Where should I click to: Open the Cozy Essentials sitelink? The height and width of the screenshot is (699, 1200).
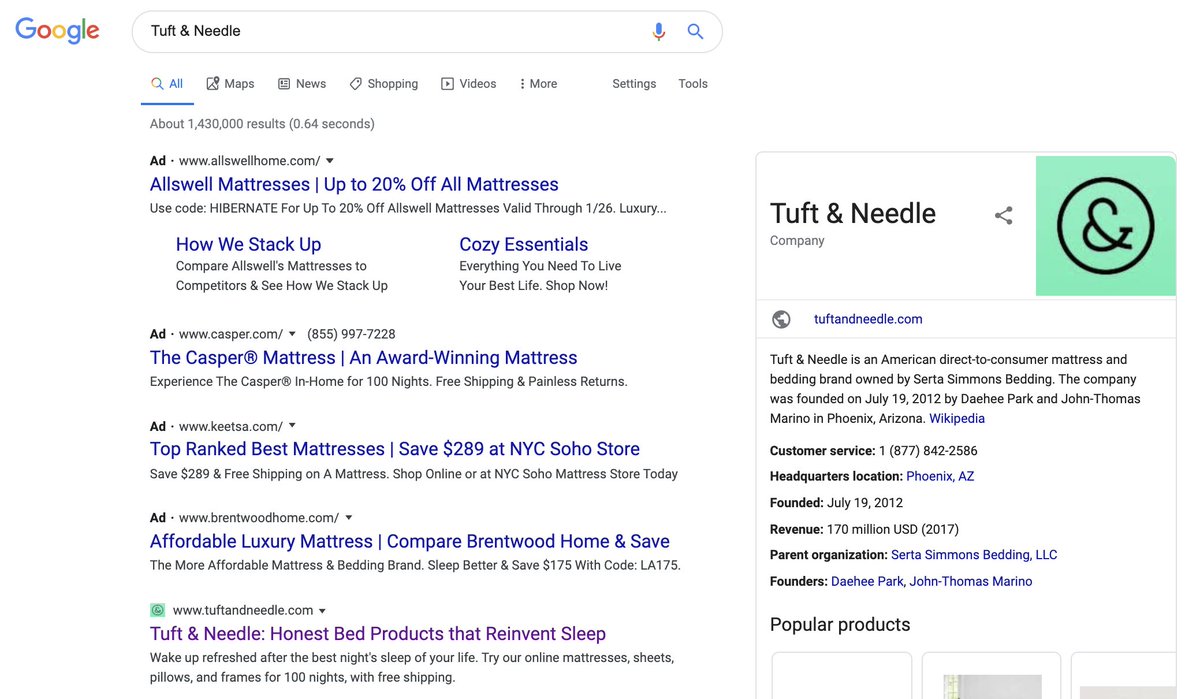point(524,244)
